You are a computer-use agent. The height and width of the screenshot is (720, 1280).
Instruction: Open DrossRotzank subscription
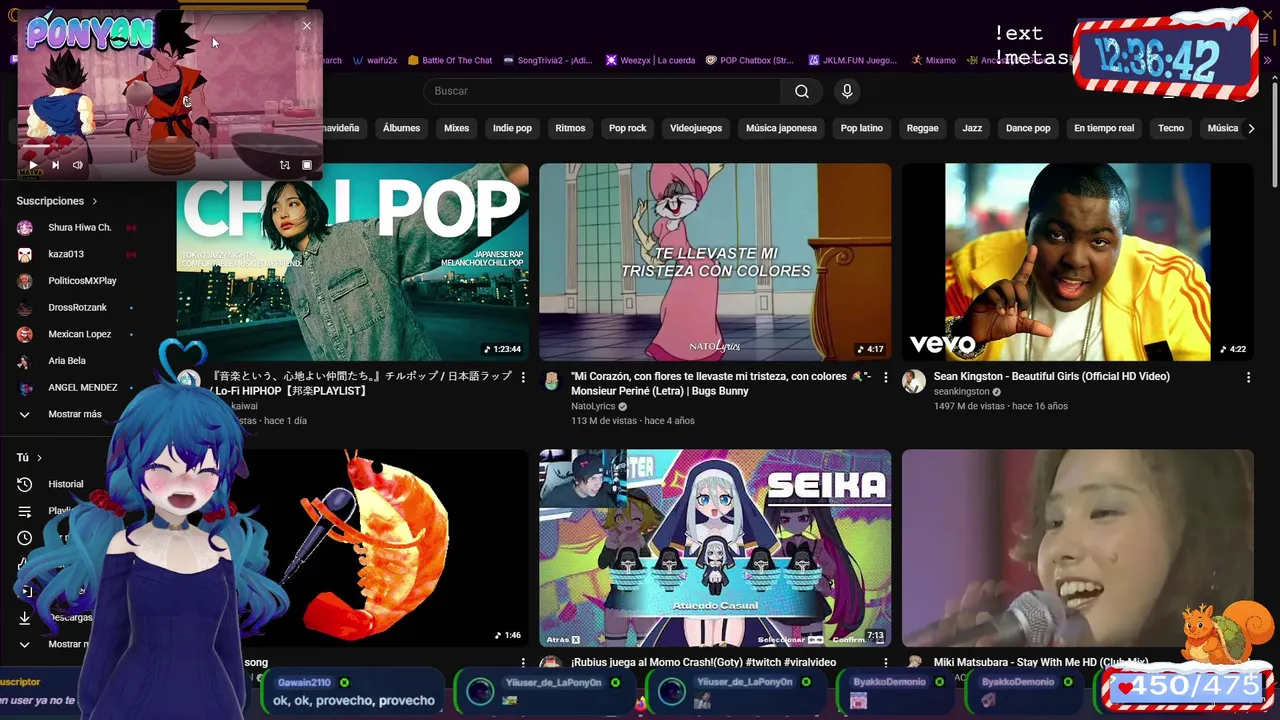point(76,308)
